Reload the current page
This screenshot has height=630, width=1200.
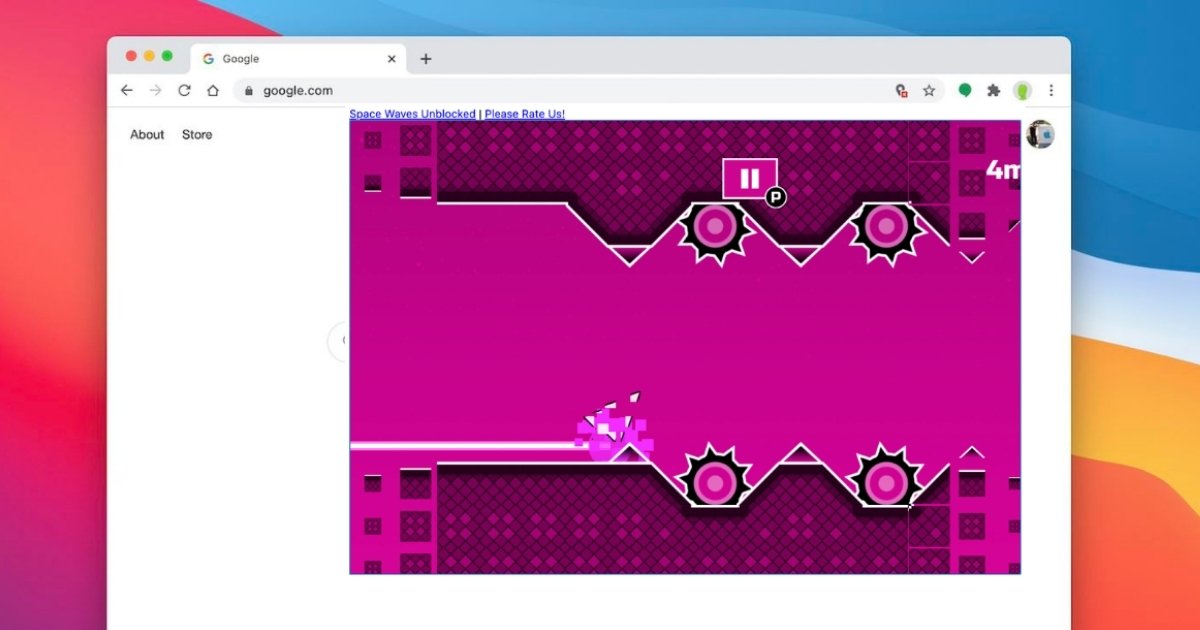coord(184,90)
